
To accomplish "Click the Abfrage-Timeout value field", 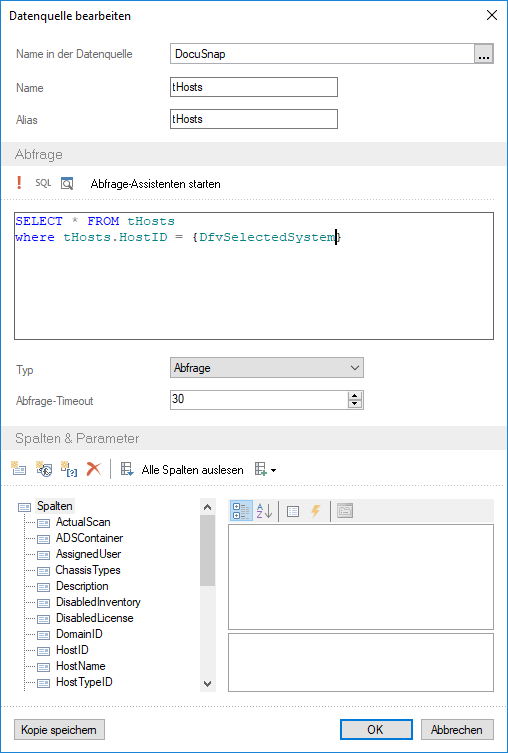I will point(259,400).
